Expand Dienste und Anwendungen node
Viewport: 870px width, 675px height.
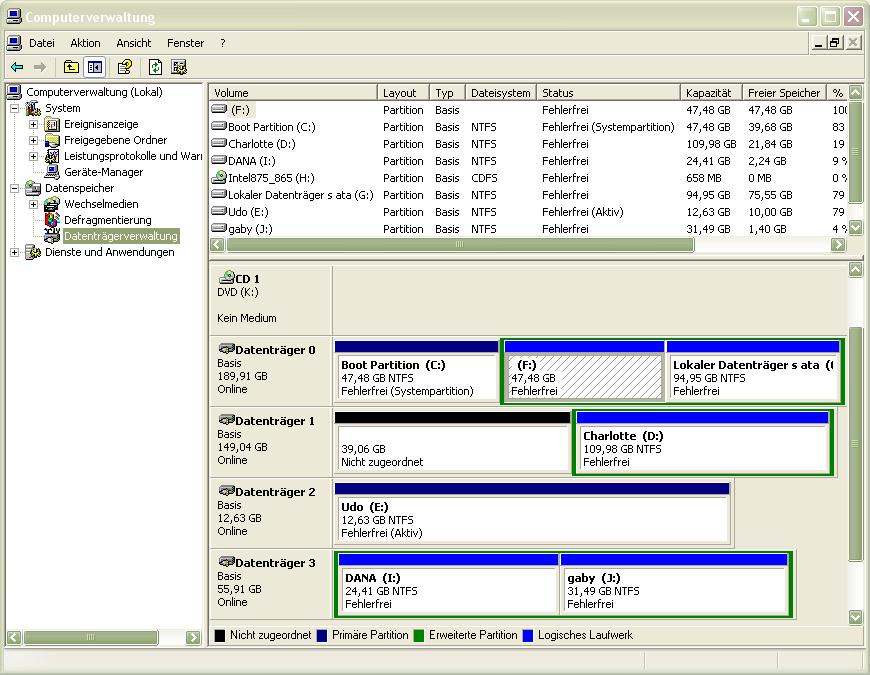click(15, 252)
